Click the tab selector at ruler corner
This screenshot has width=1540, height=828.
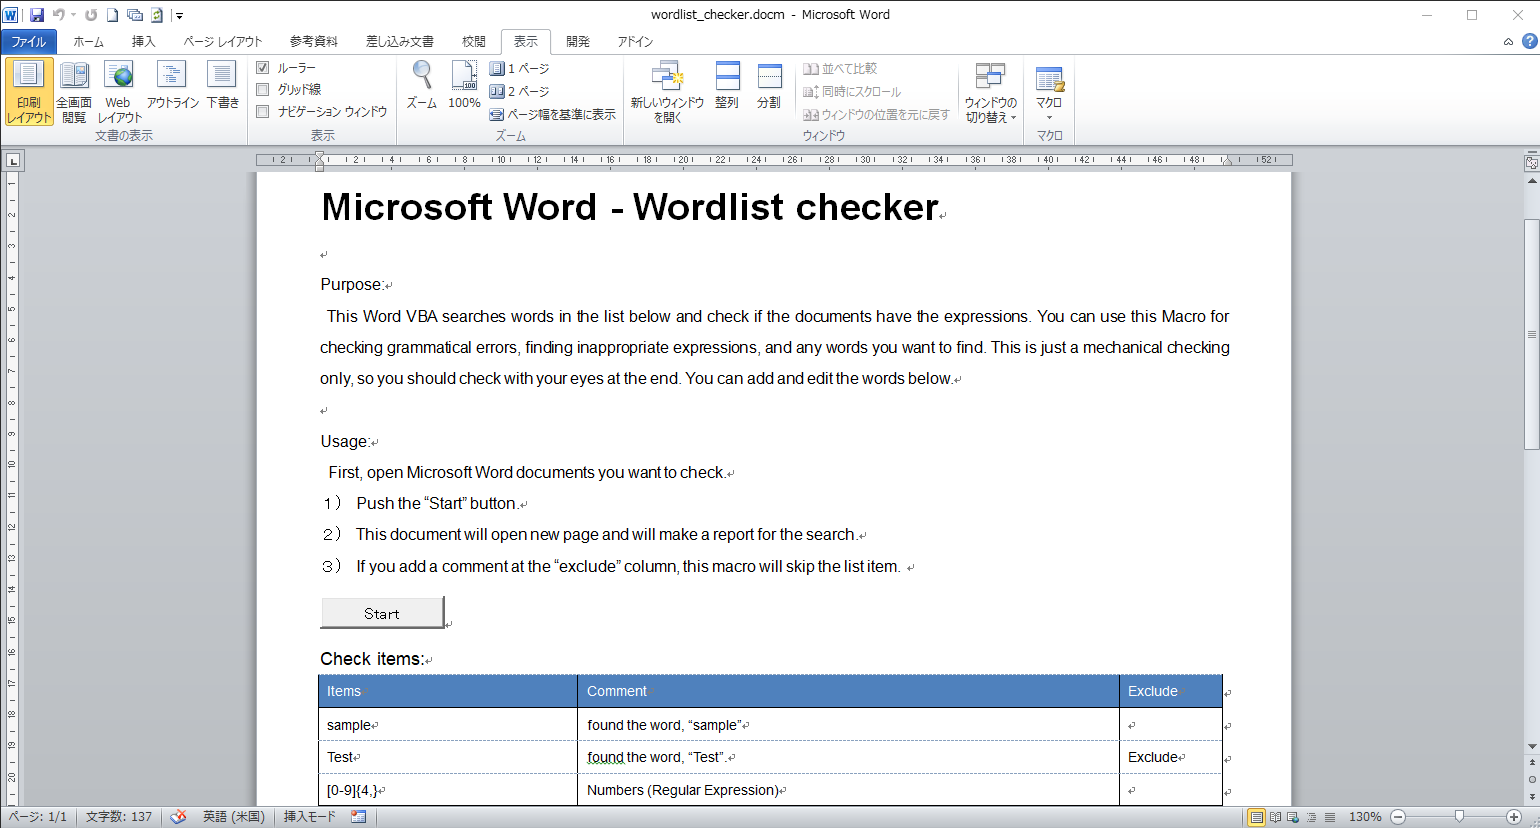pos(12,160)
